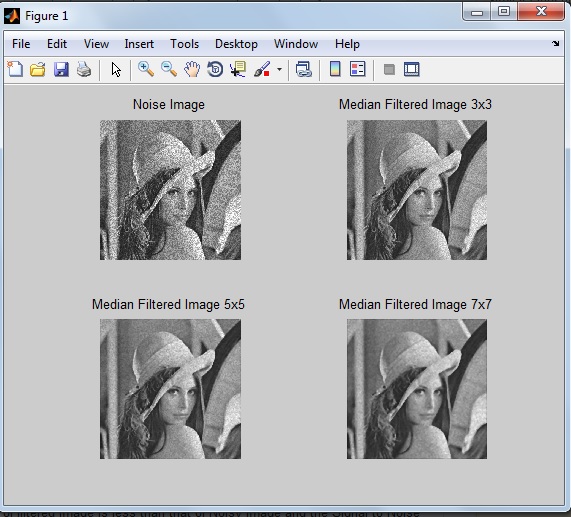Select the 'Median Filtered Image 7x7' title
Viewport: 571px width, 517px height.
[x=415, y=304]
